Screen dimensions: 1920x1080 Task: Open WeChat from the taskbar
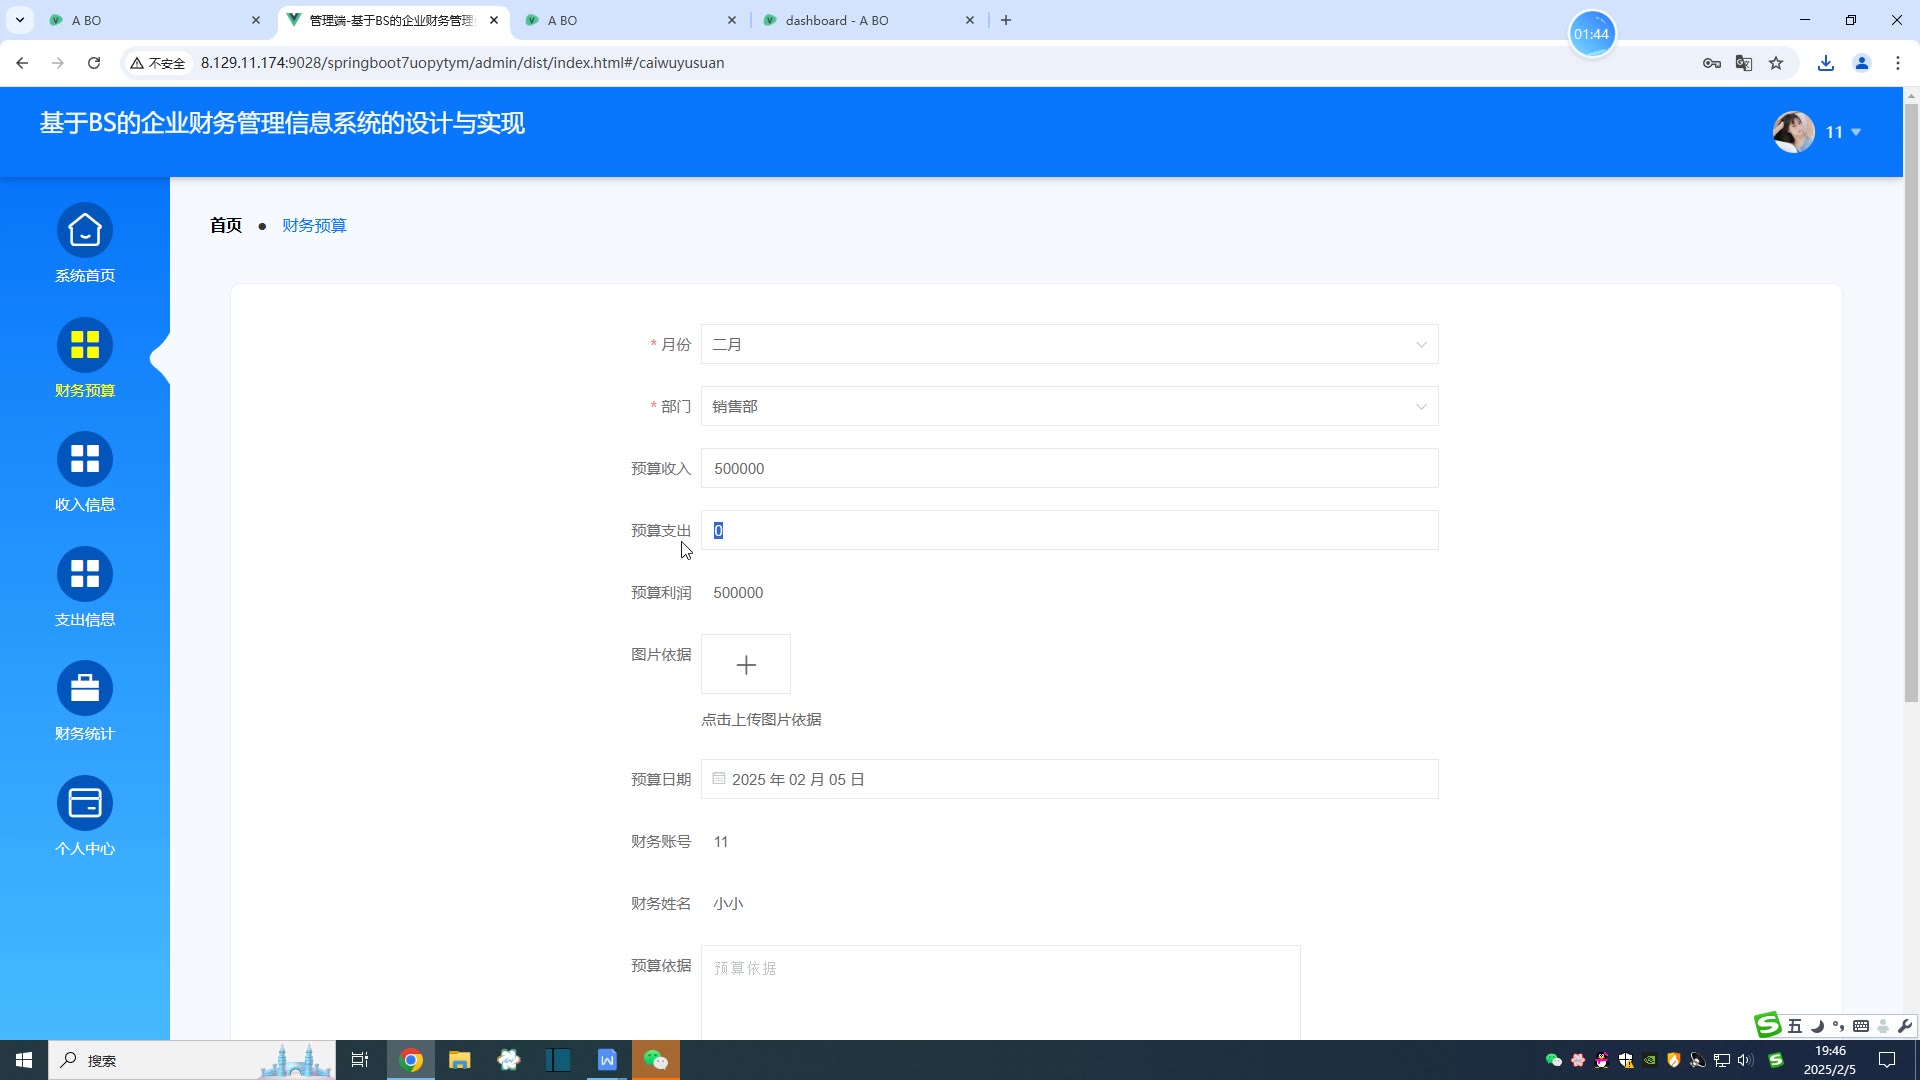(656, 1060)
